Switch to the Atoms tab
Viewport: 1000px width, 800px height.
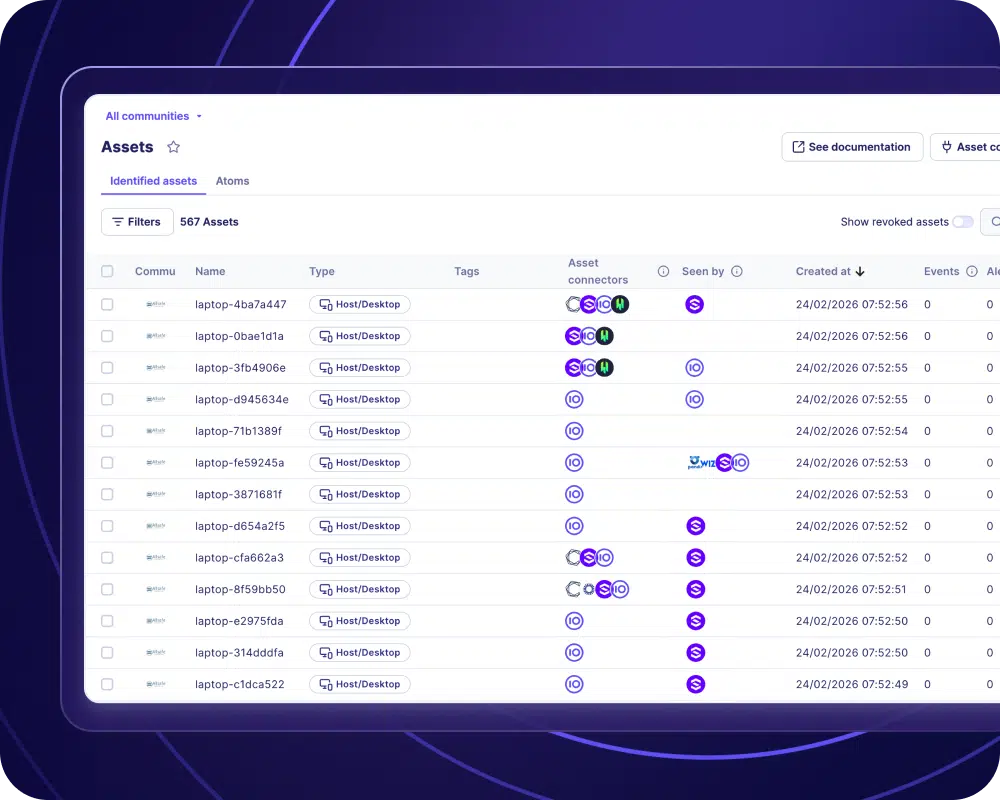[x=232, y=181]
